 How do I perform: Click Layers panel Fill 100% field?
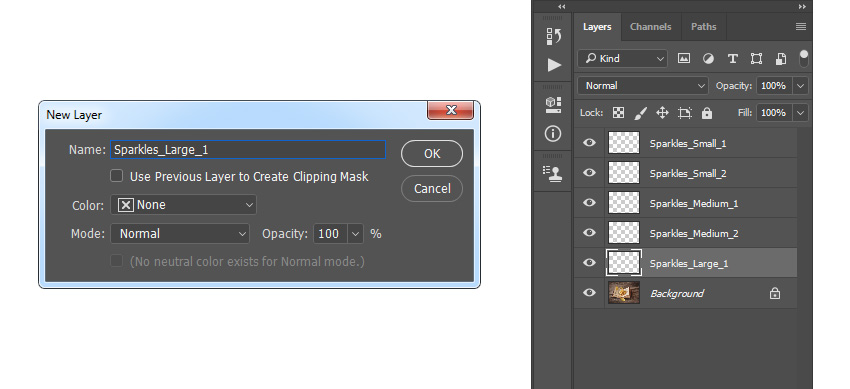click(775, 113)
